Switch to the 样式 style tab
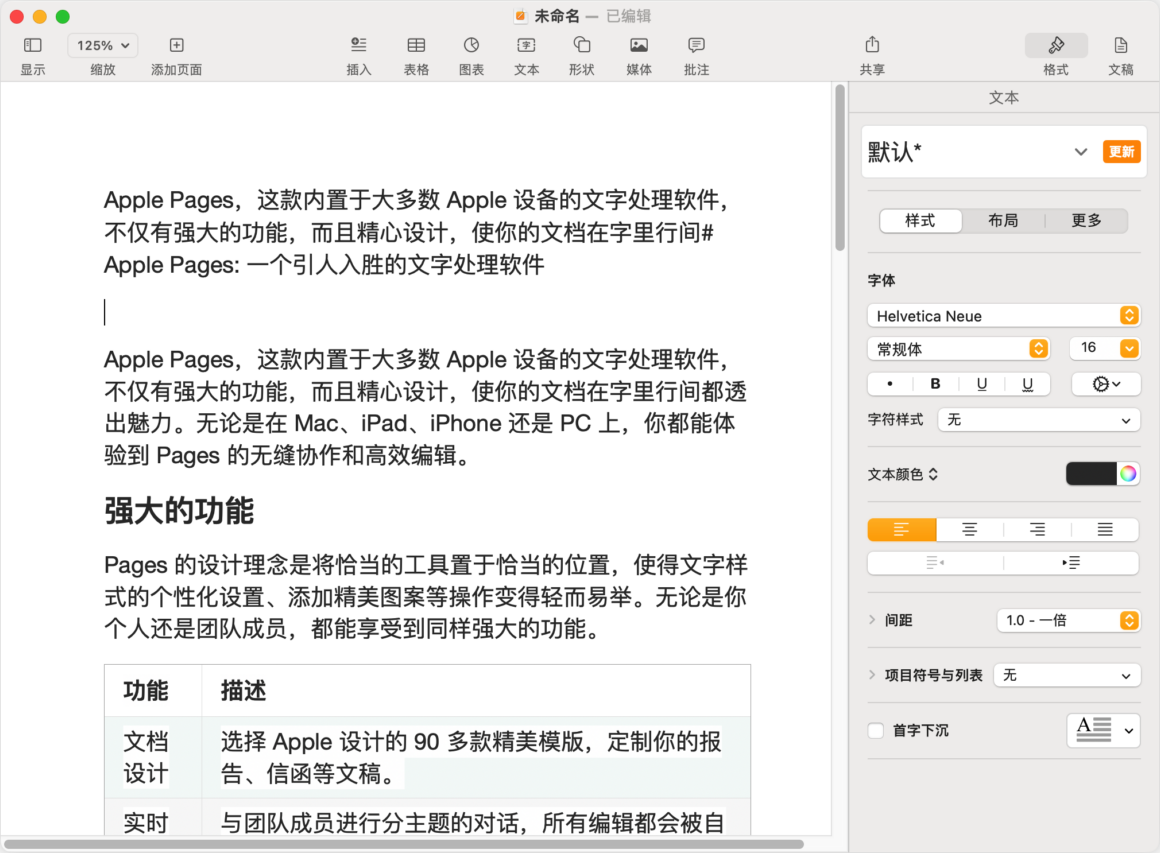1160x853 pixels. (x=920, y=220)
